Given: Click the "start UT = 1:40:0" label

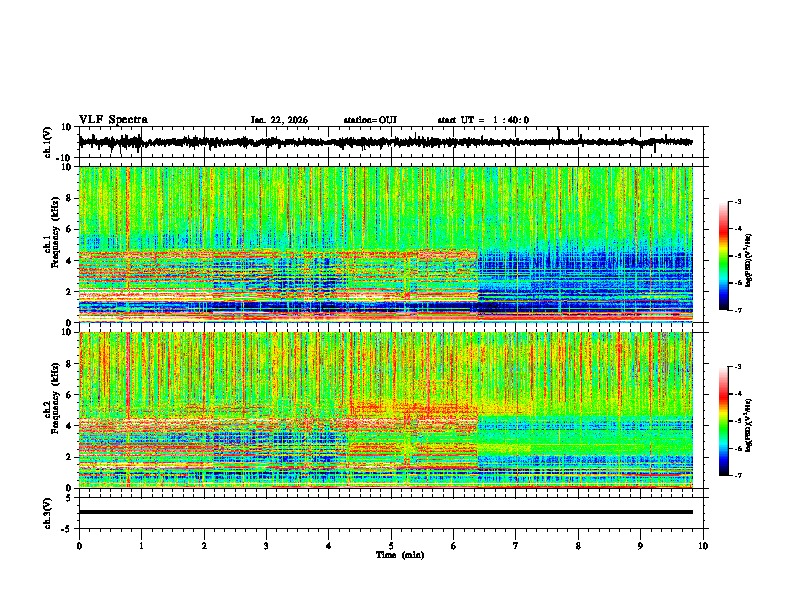Looking at the screenshot, I should [483, 120].
